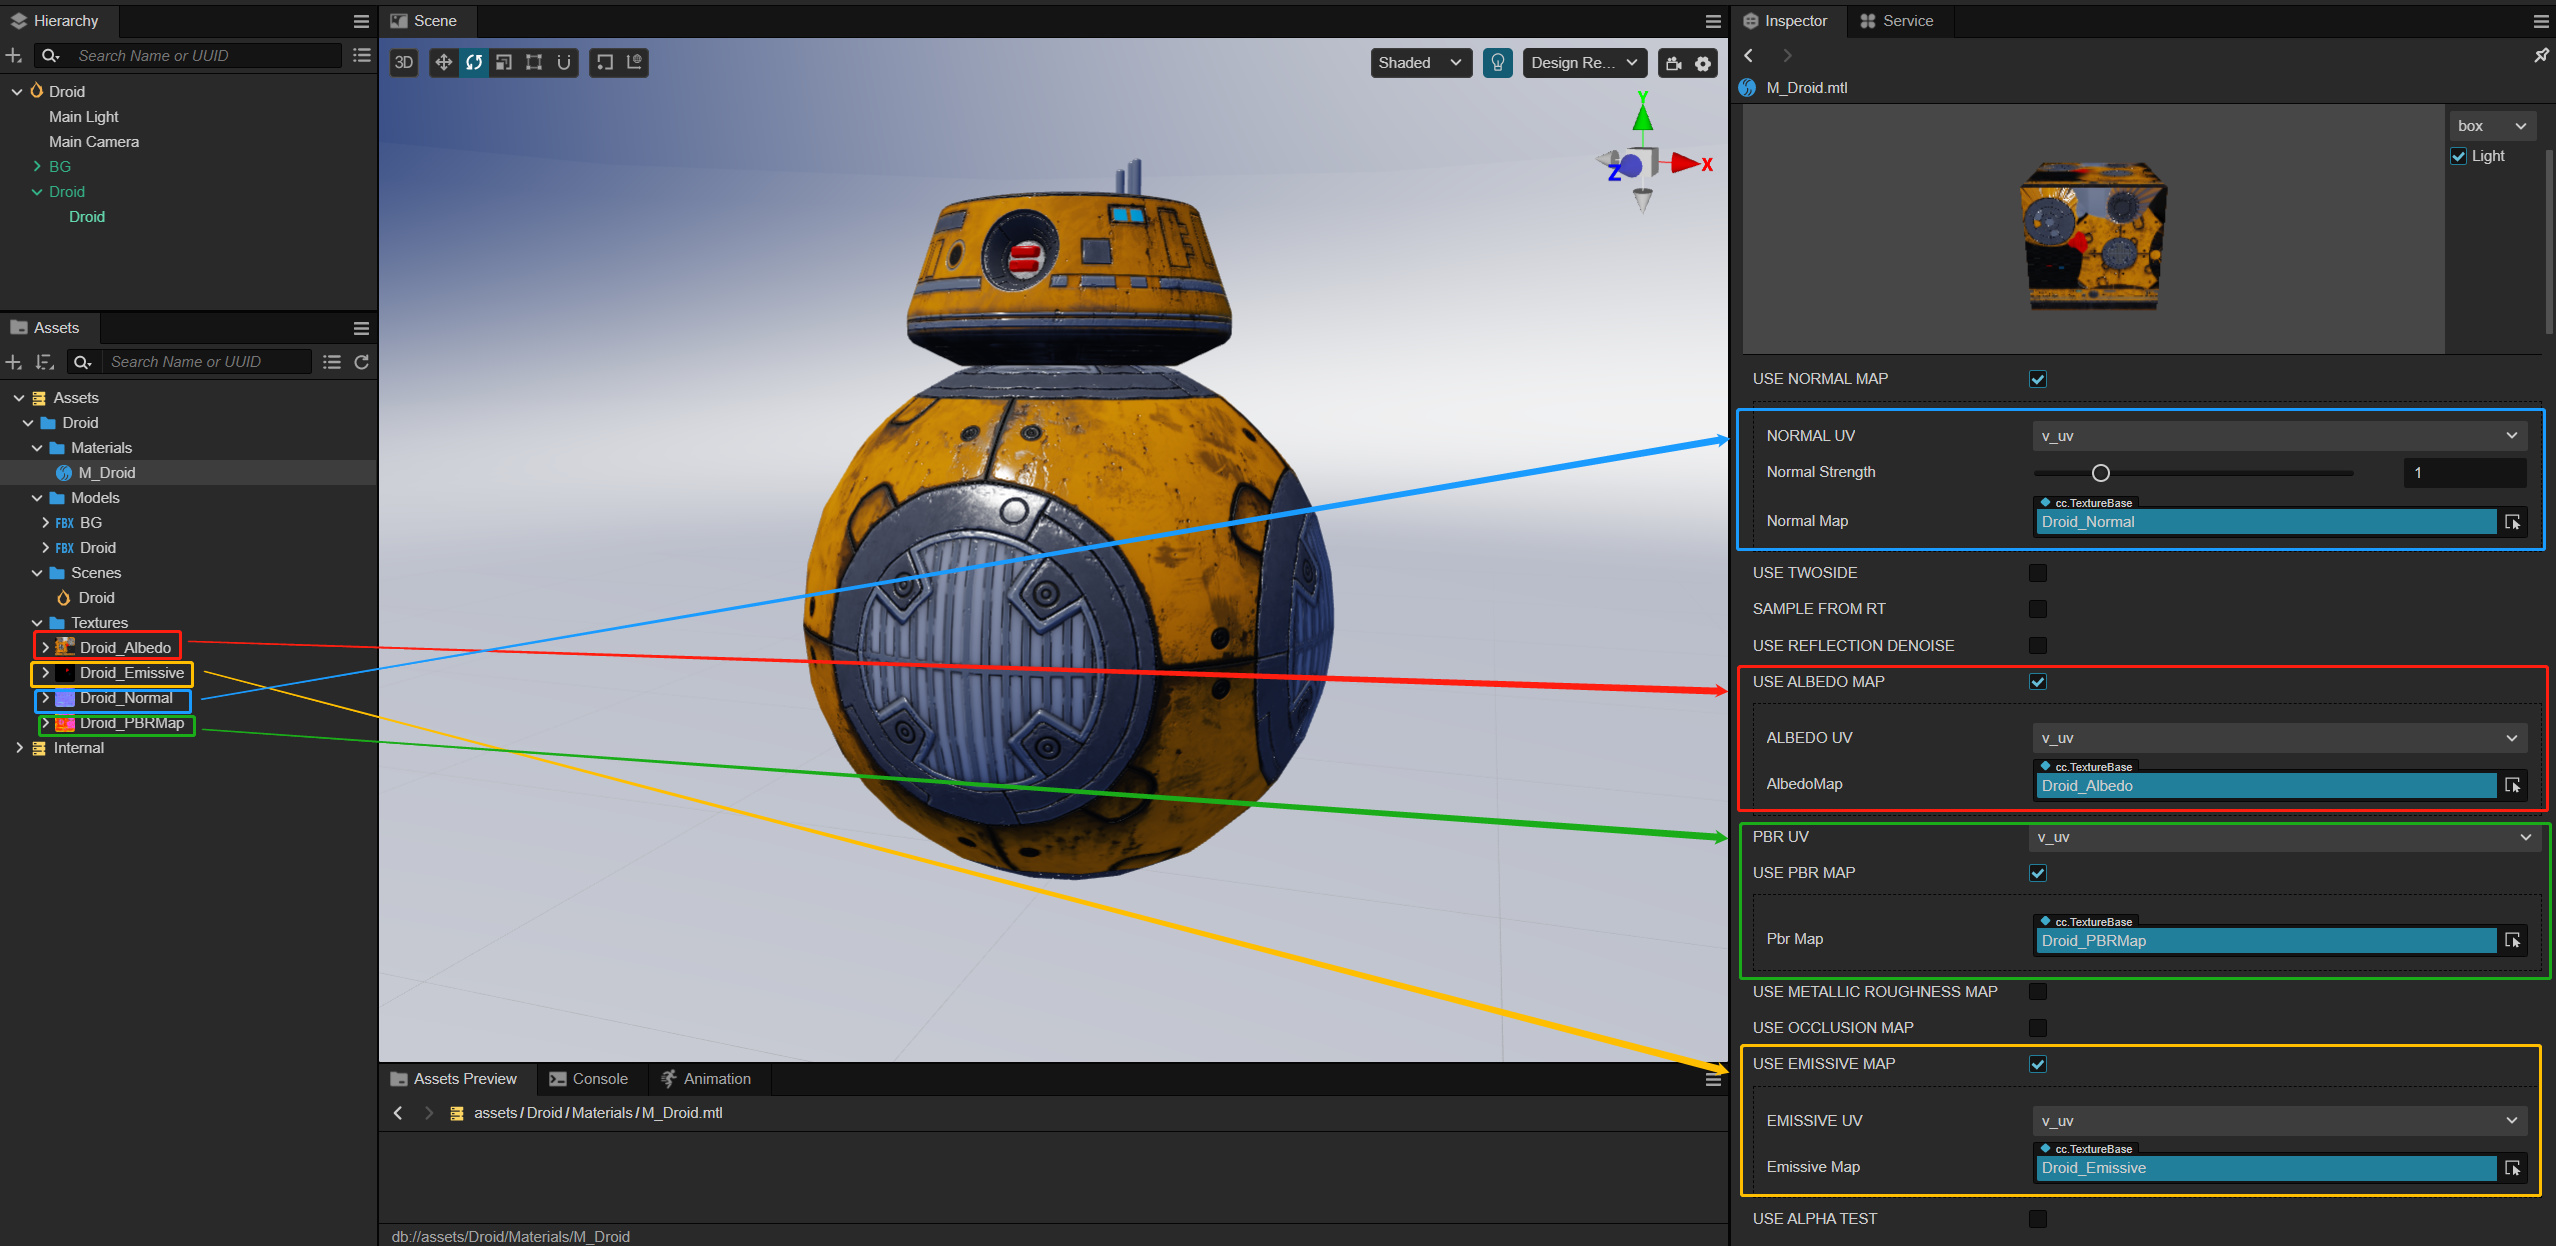Open scene camera settings icon
Screen dimensions: 2556x1246
(1674, 63)
